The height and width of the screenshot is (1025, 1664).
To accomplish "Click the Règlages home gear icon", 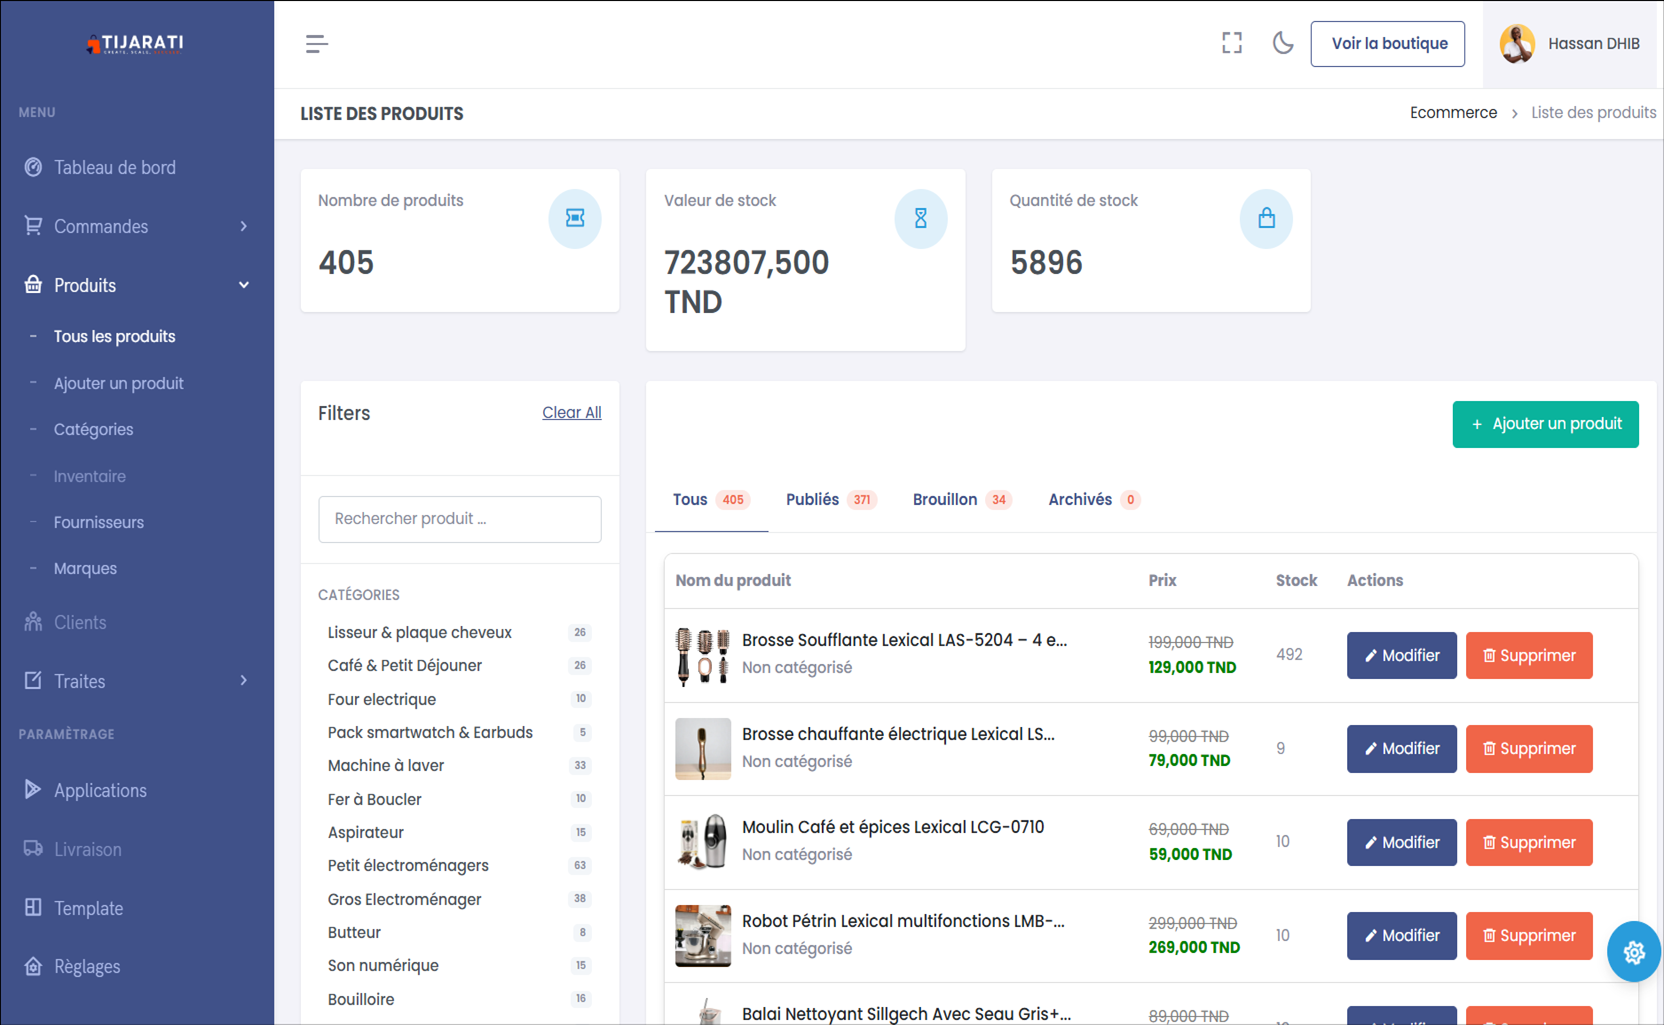I will 33,966.
